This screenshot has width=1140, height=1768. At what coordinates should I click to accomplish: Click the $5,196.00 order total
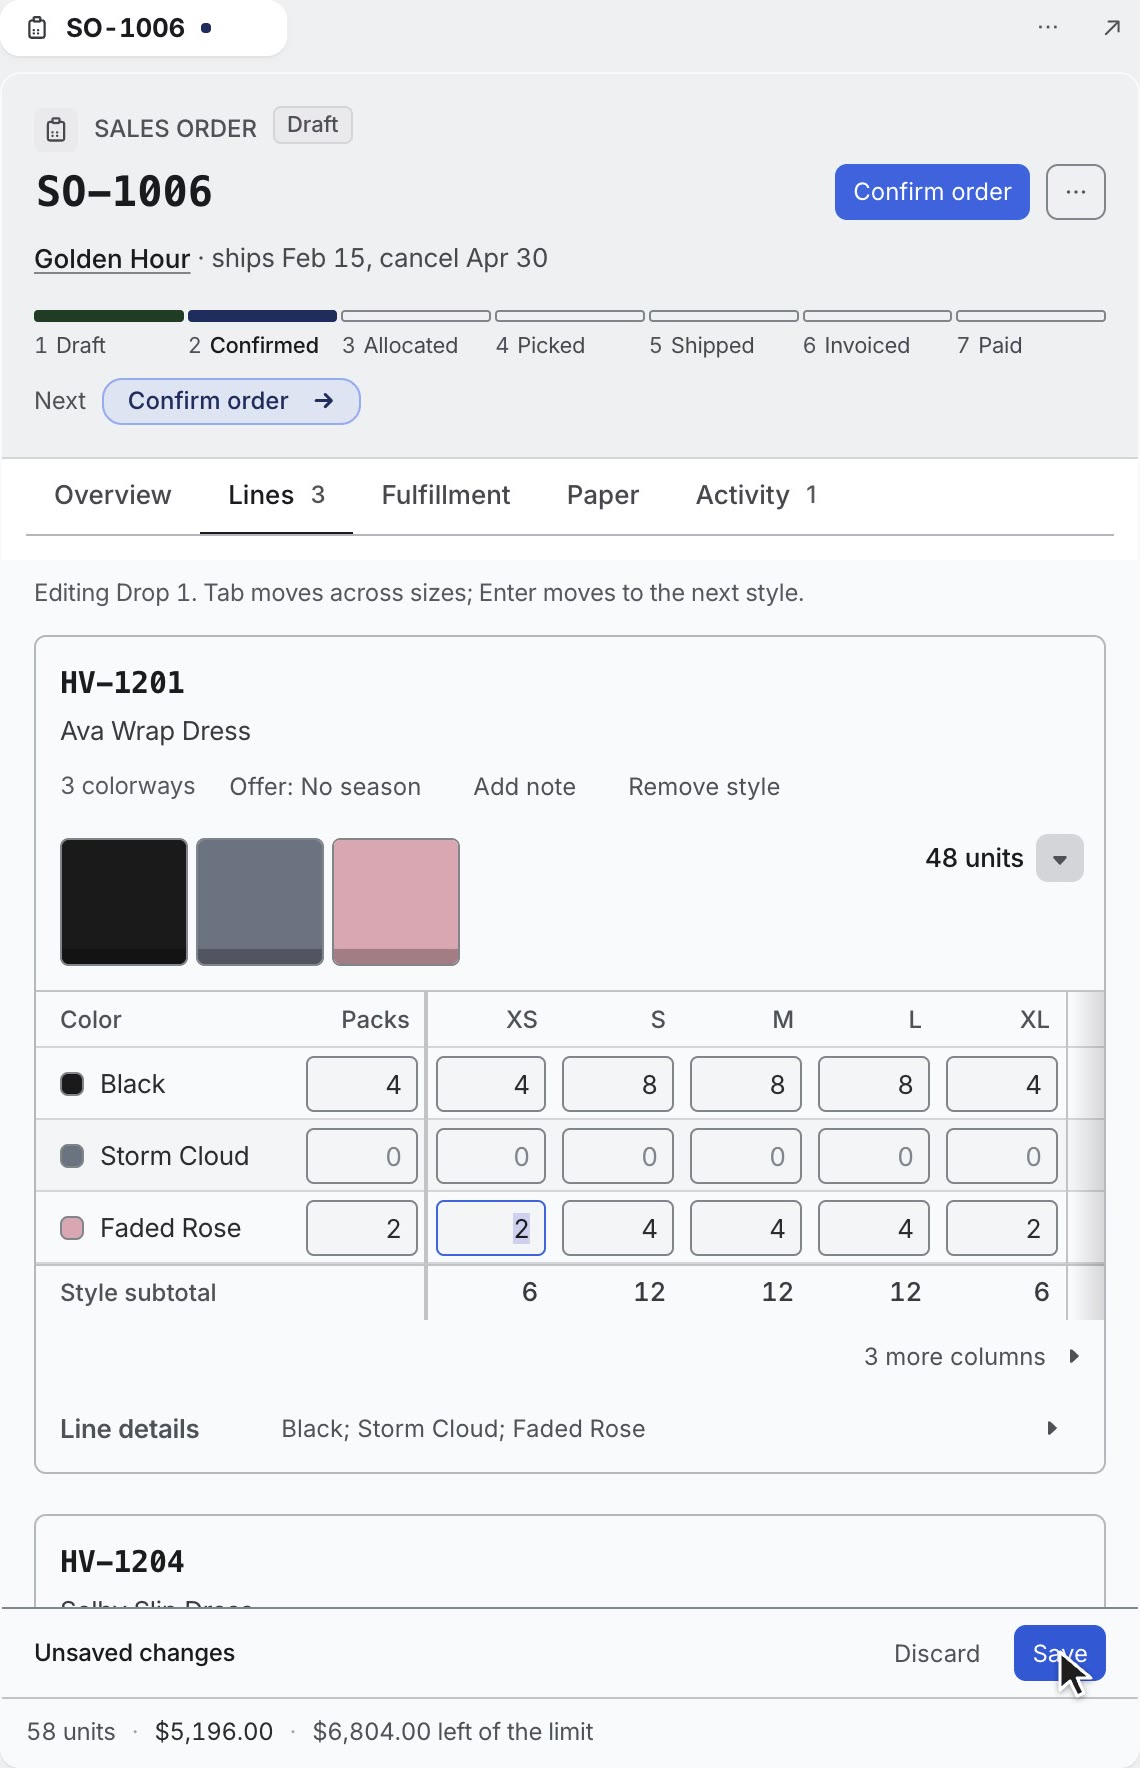coord(214,1732)
